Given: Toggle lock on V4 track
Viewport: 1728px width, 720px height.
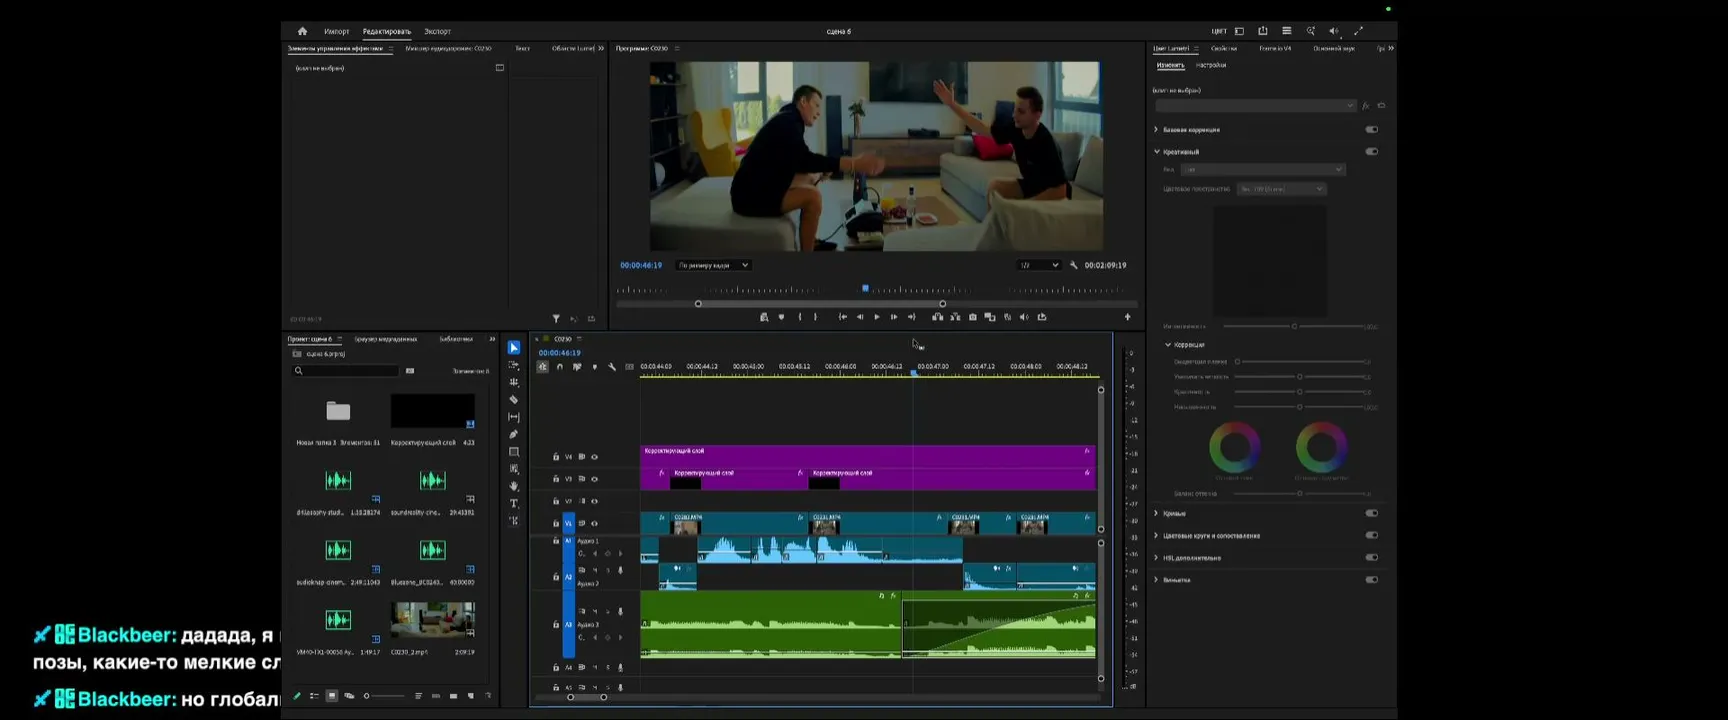Looking at the screenshot, I should coord(556,457).
